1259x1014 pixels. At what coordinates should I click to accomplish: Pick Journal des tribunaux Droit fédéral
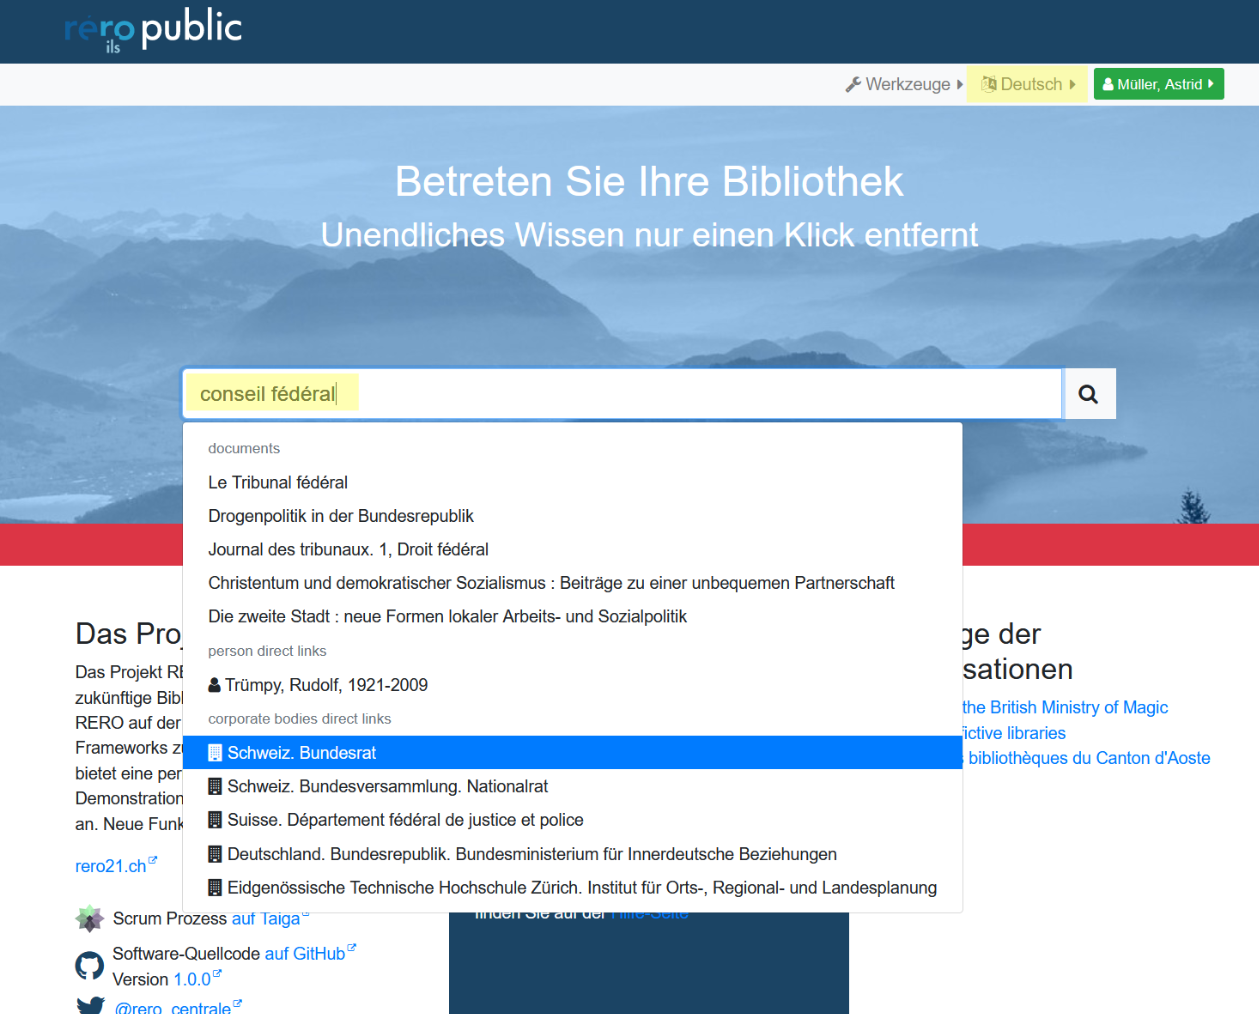[348, 549]
